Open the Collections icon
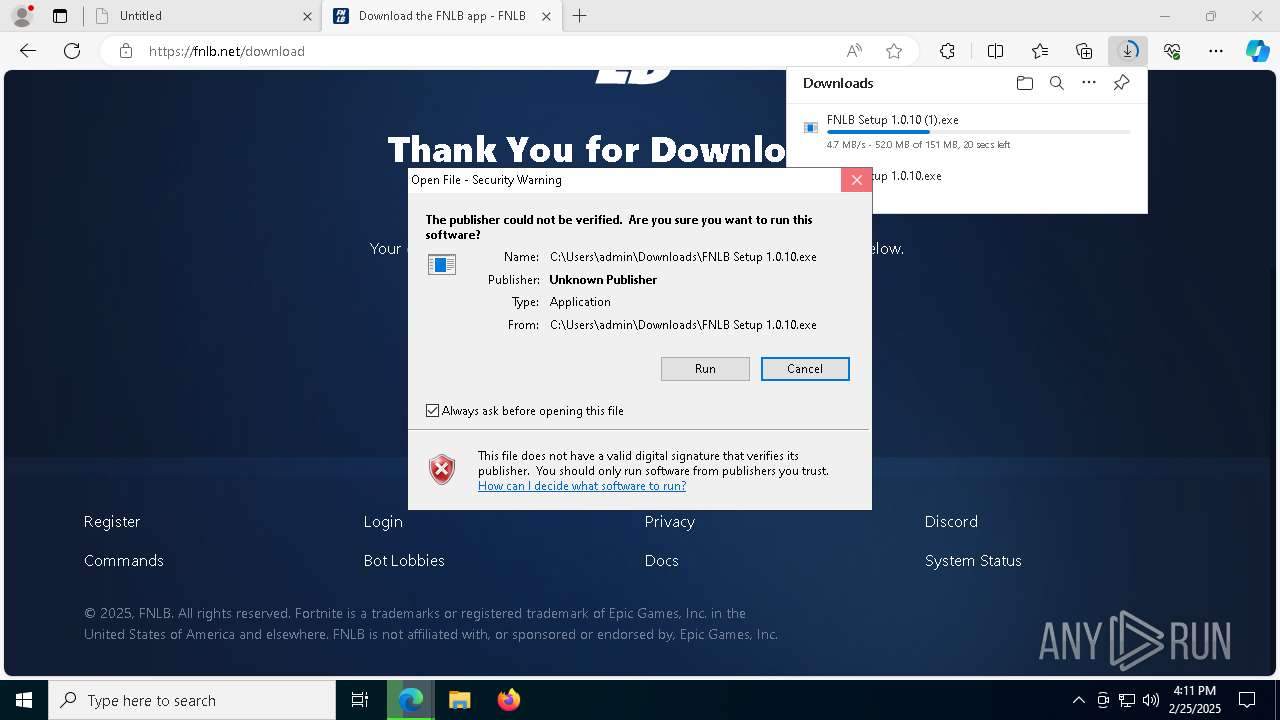1280x720 pixels. tap(1084, 51)
